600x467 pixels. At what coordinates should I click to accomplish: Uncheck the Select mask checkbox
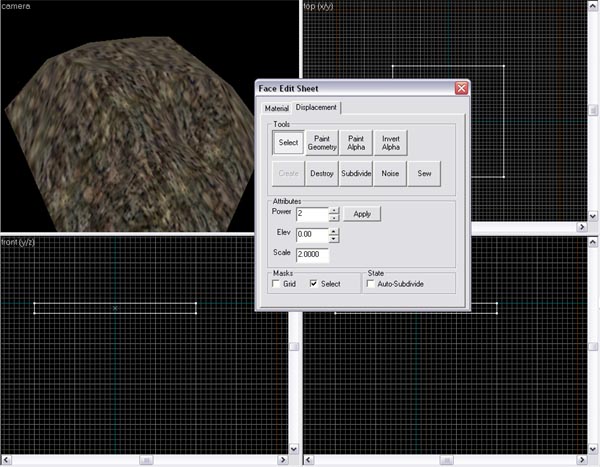tap(314, 284)
